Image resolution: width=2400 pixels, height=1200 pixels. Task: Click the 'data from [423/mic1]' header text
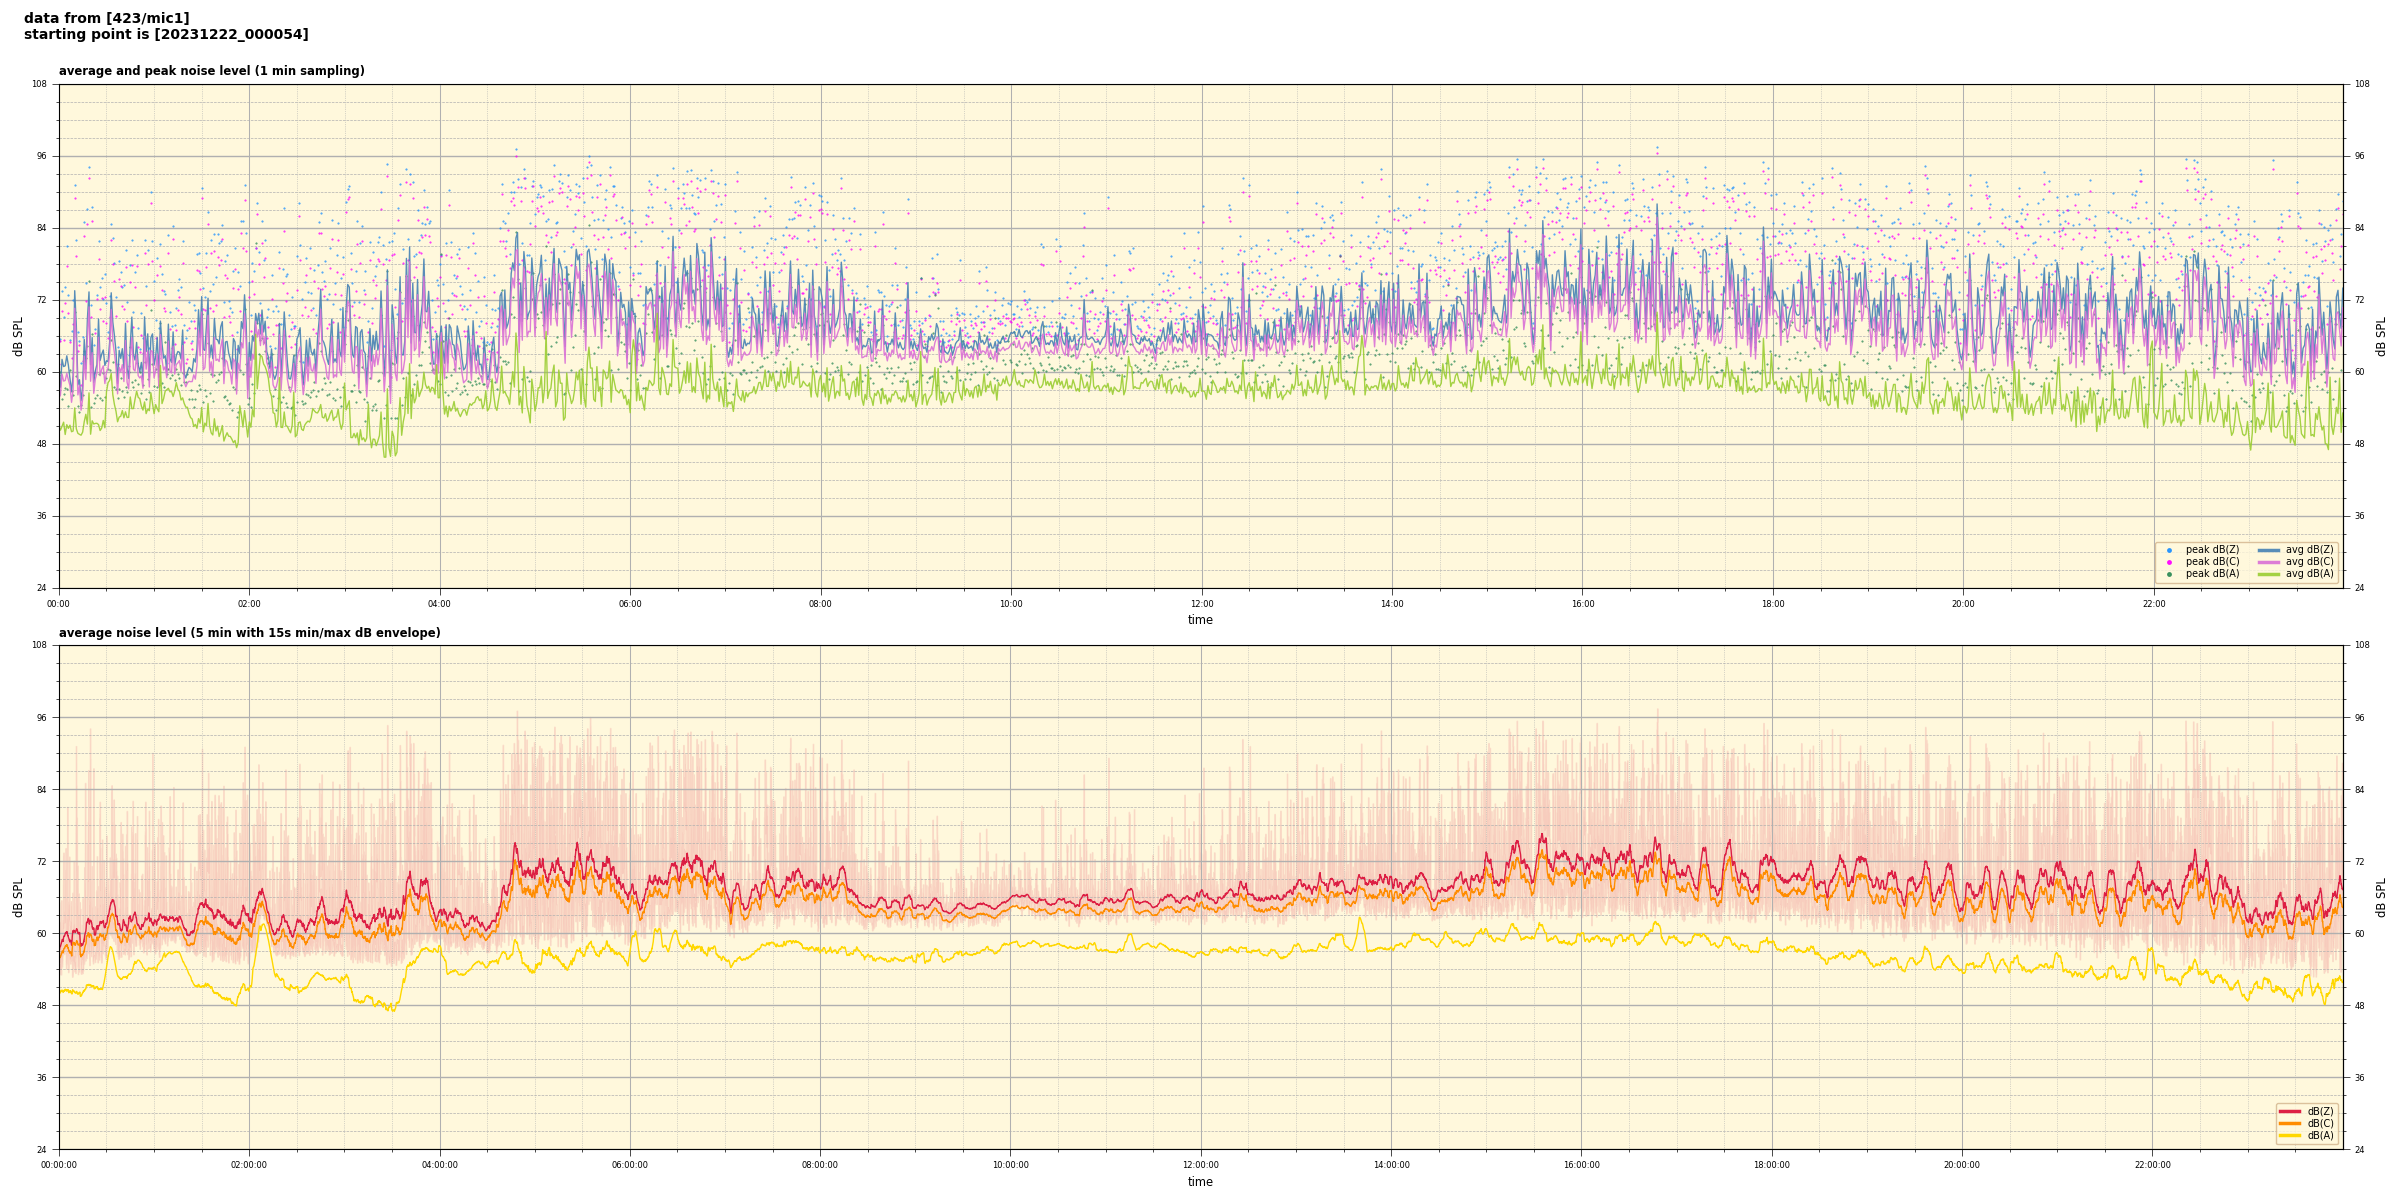[x=106, y=18]
